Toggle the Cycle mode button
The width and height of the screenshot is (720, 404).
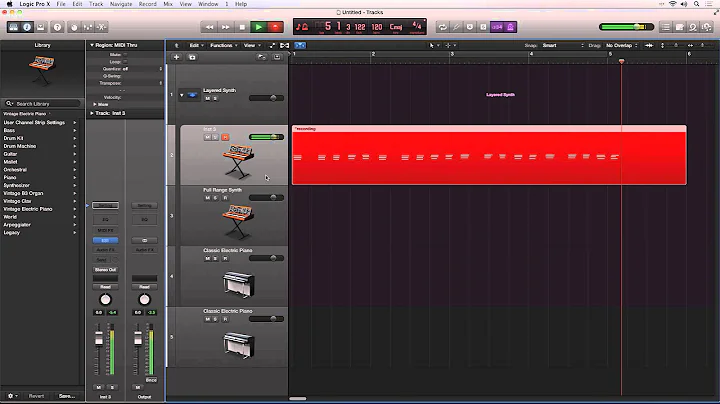(x=442, y=27)
